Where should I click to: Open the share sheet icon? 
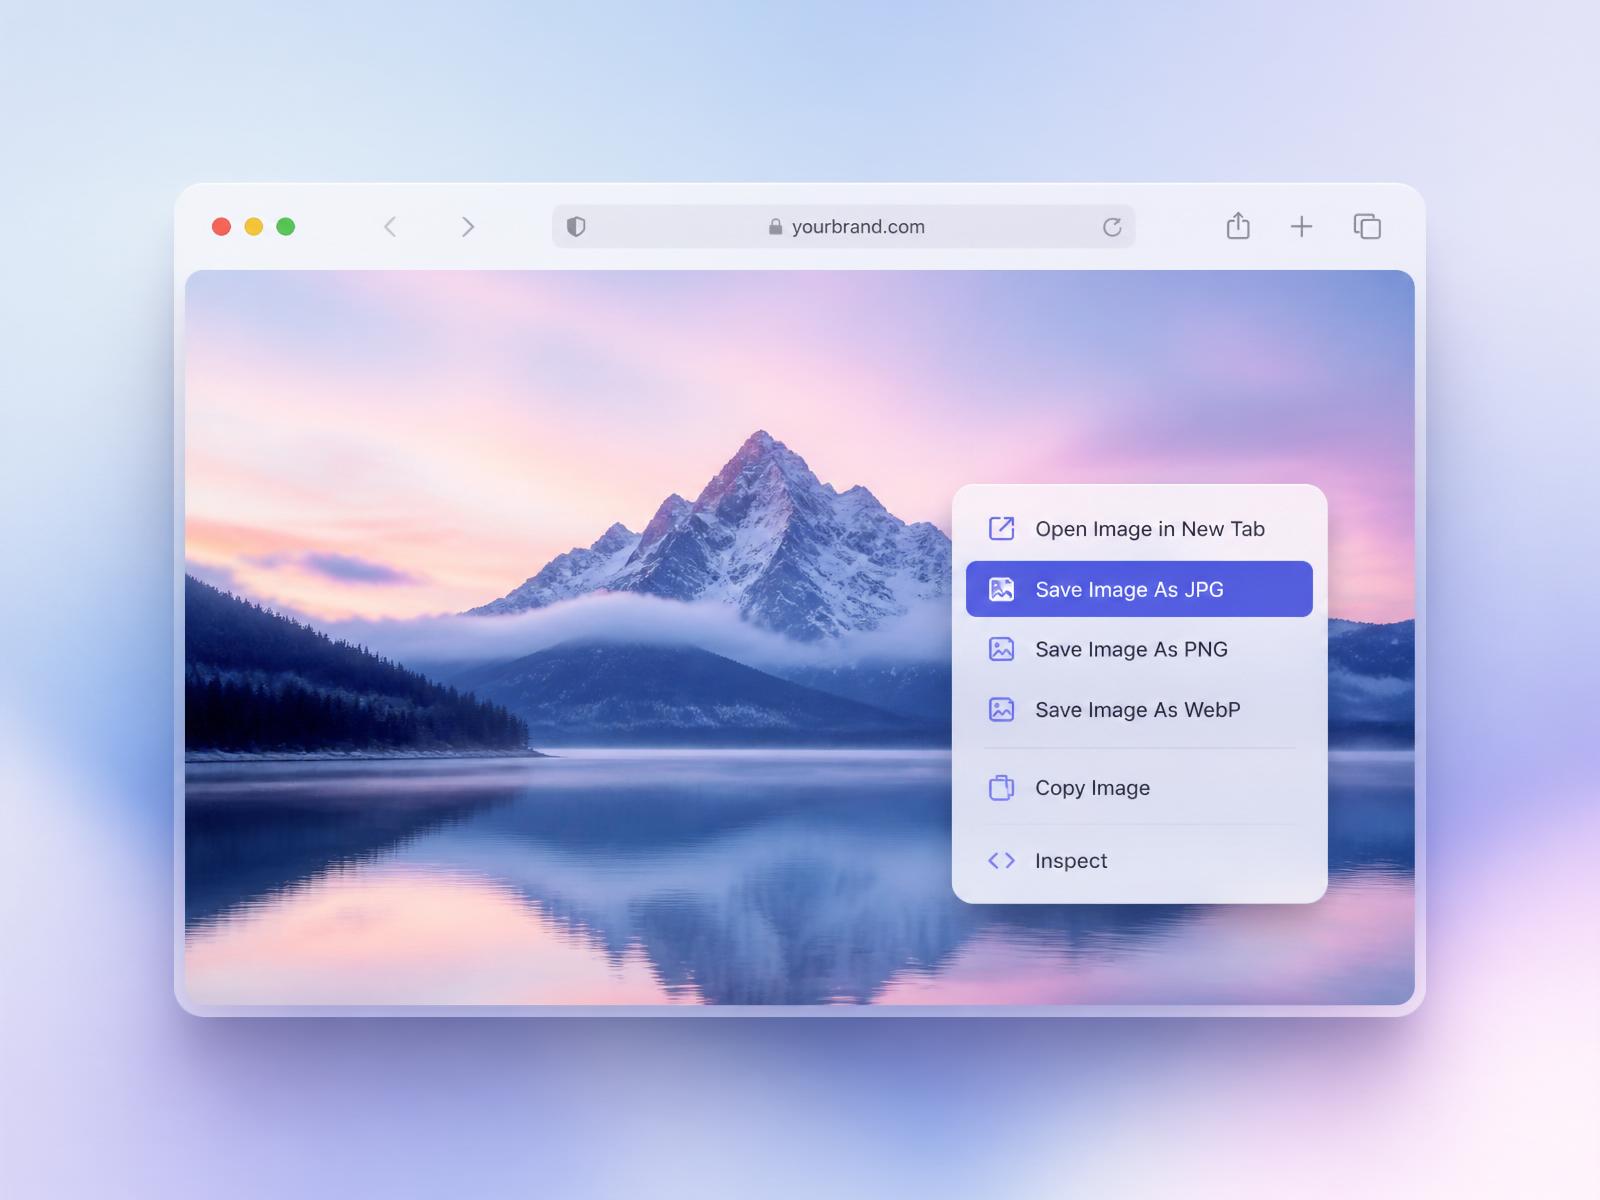point(1238,226)
